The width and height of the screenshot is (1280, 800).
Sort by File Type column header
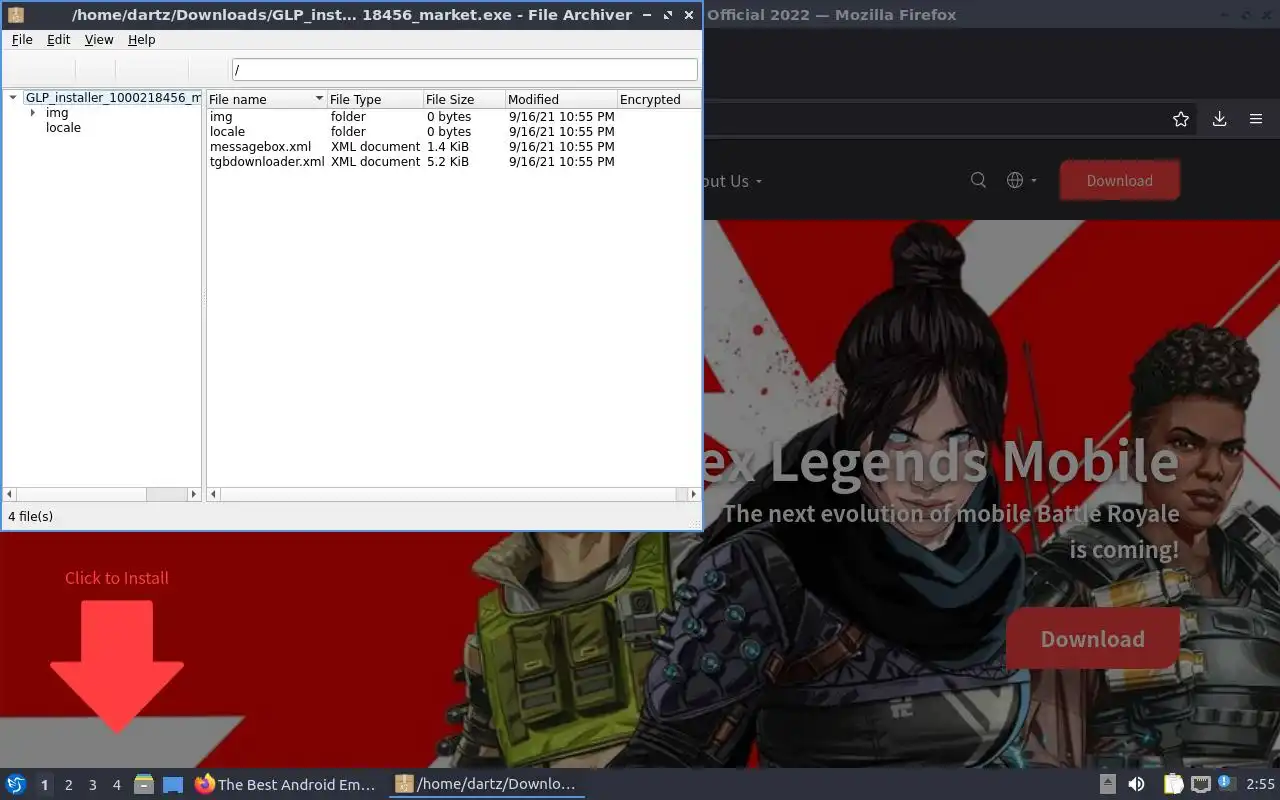374,99
